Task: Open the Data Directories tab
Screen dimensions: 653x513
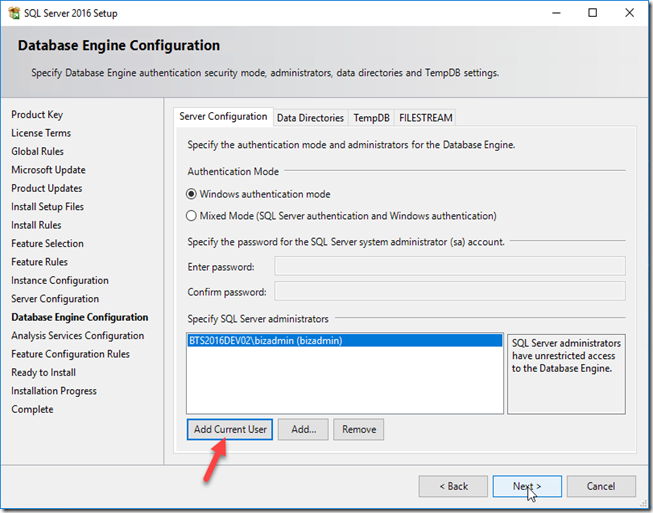Action: (310, 118)
